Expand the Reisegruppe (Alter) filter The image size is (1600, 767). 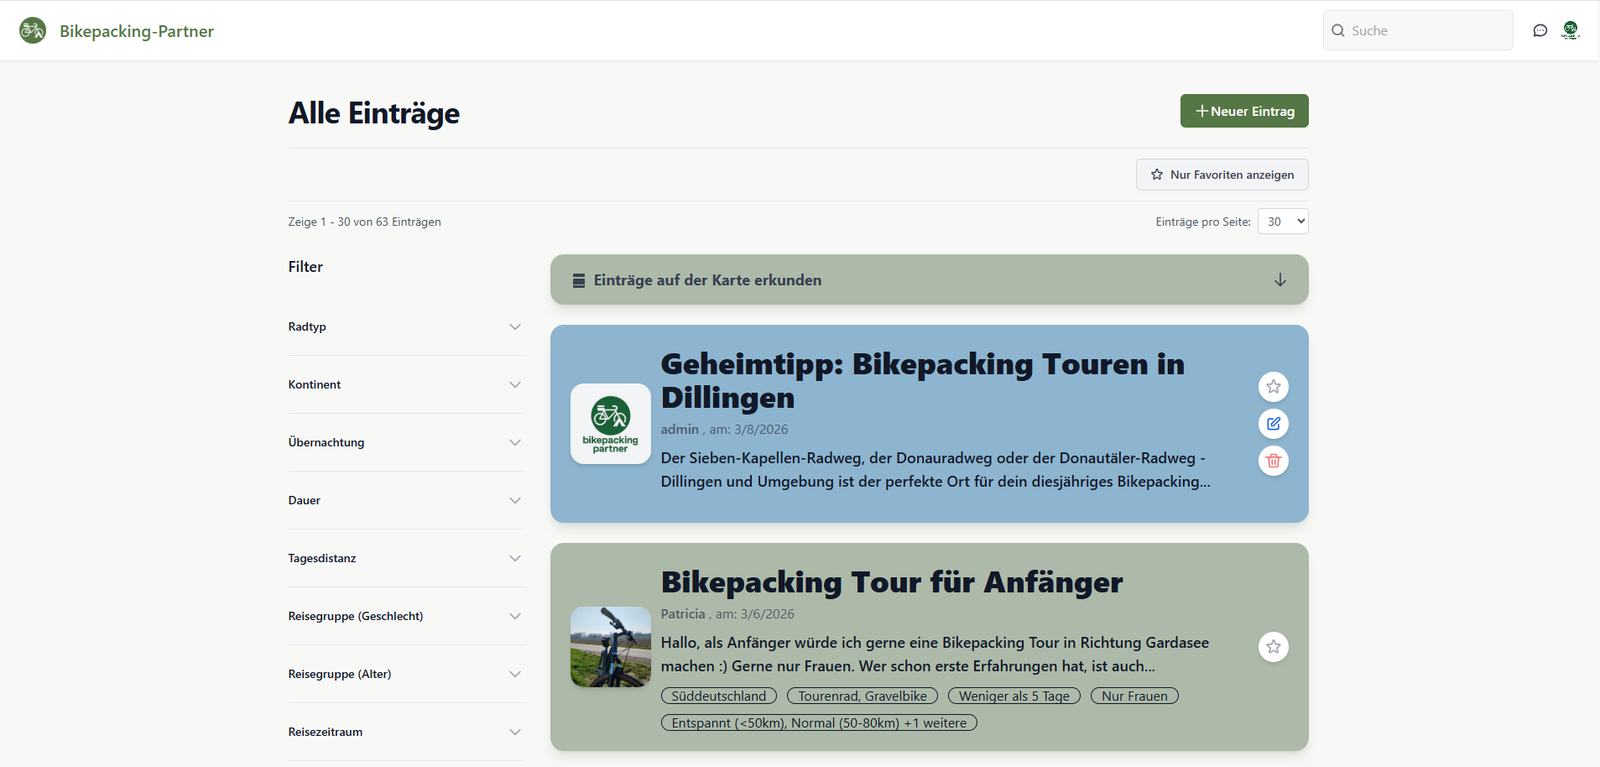(x=405, y=675)
